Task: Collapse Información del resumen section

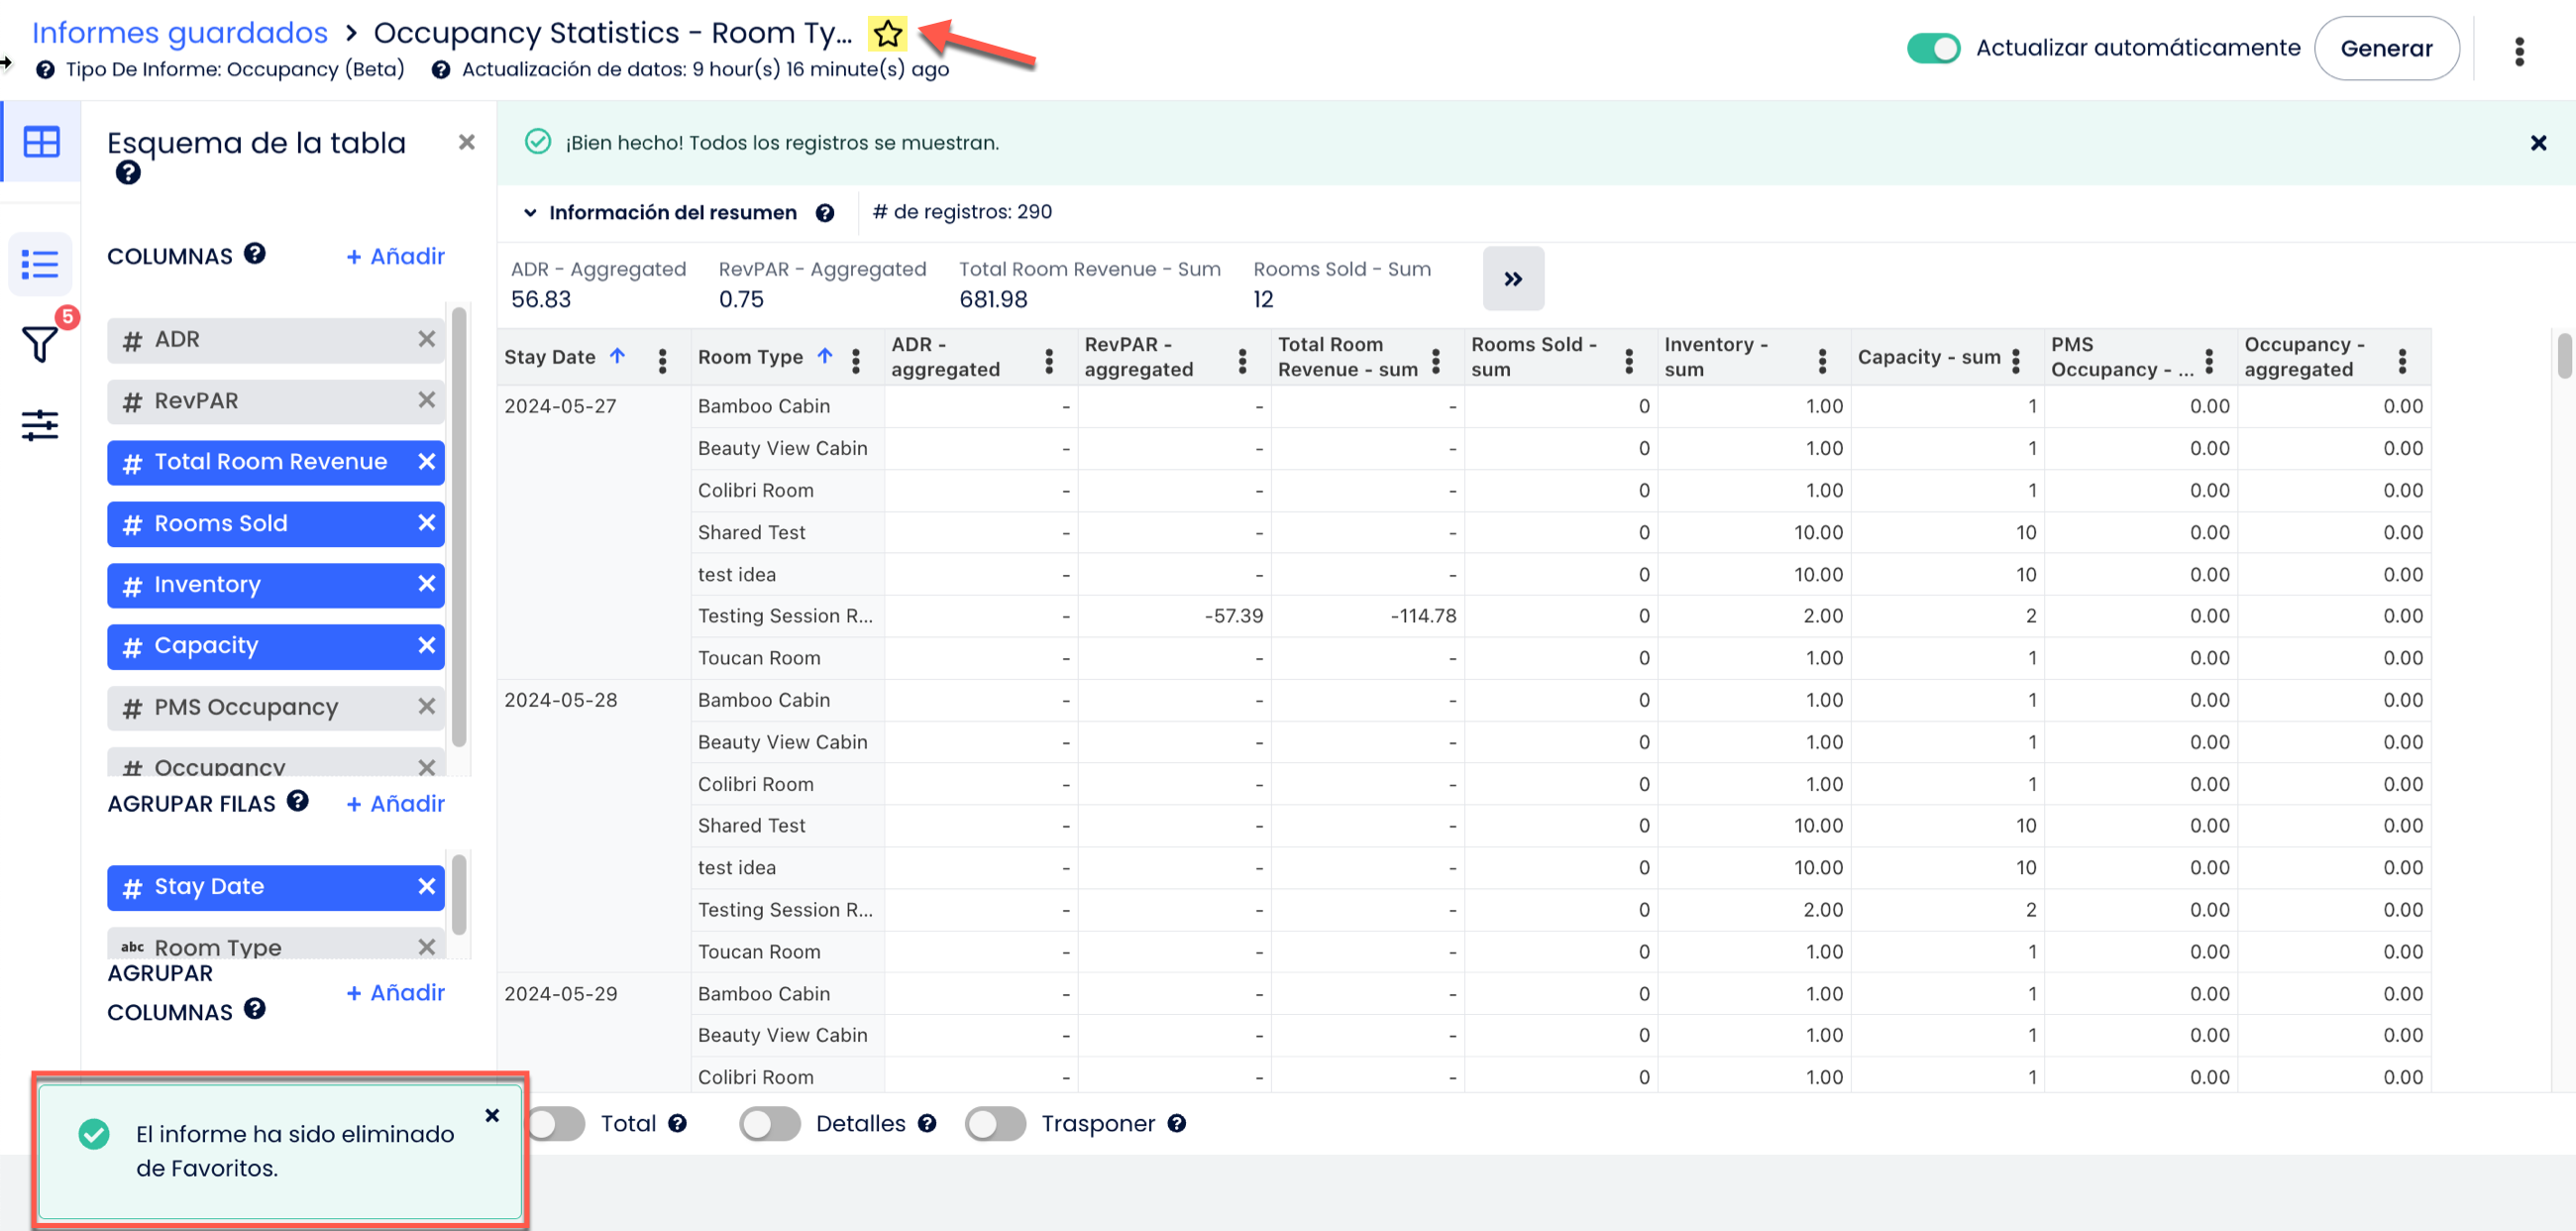Action: 530,212
